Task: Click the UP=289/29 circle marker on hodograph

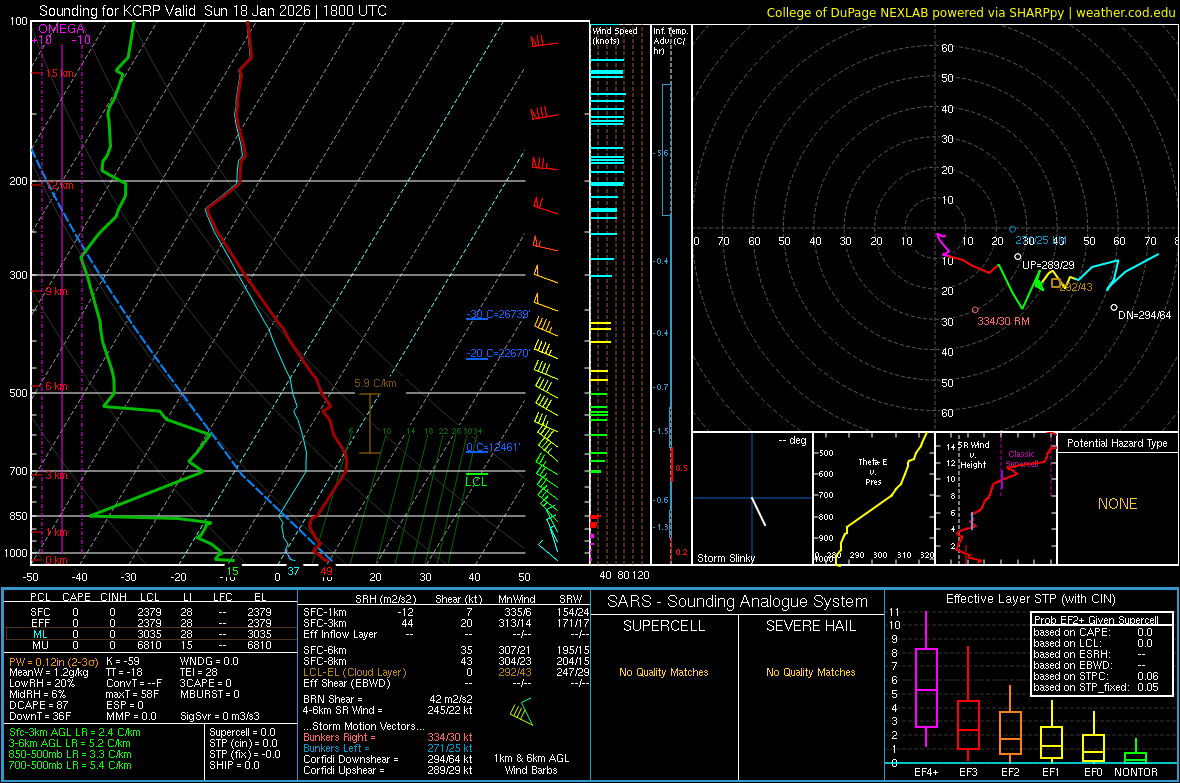Action: (1017, 257)
